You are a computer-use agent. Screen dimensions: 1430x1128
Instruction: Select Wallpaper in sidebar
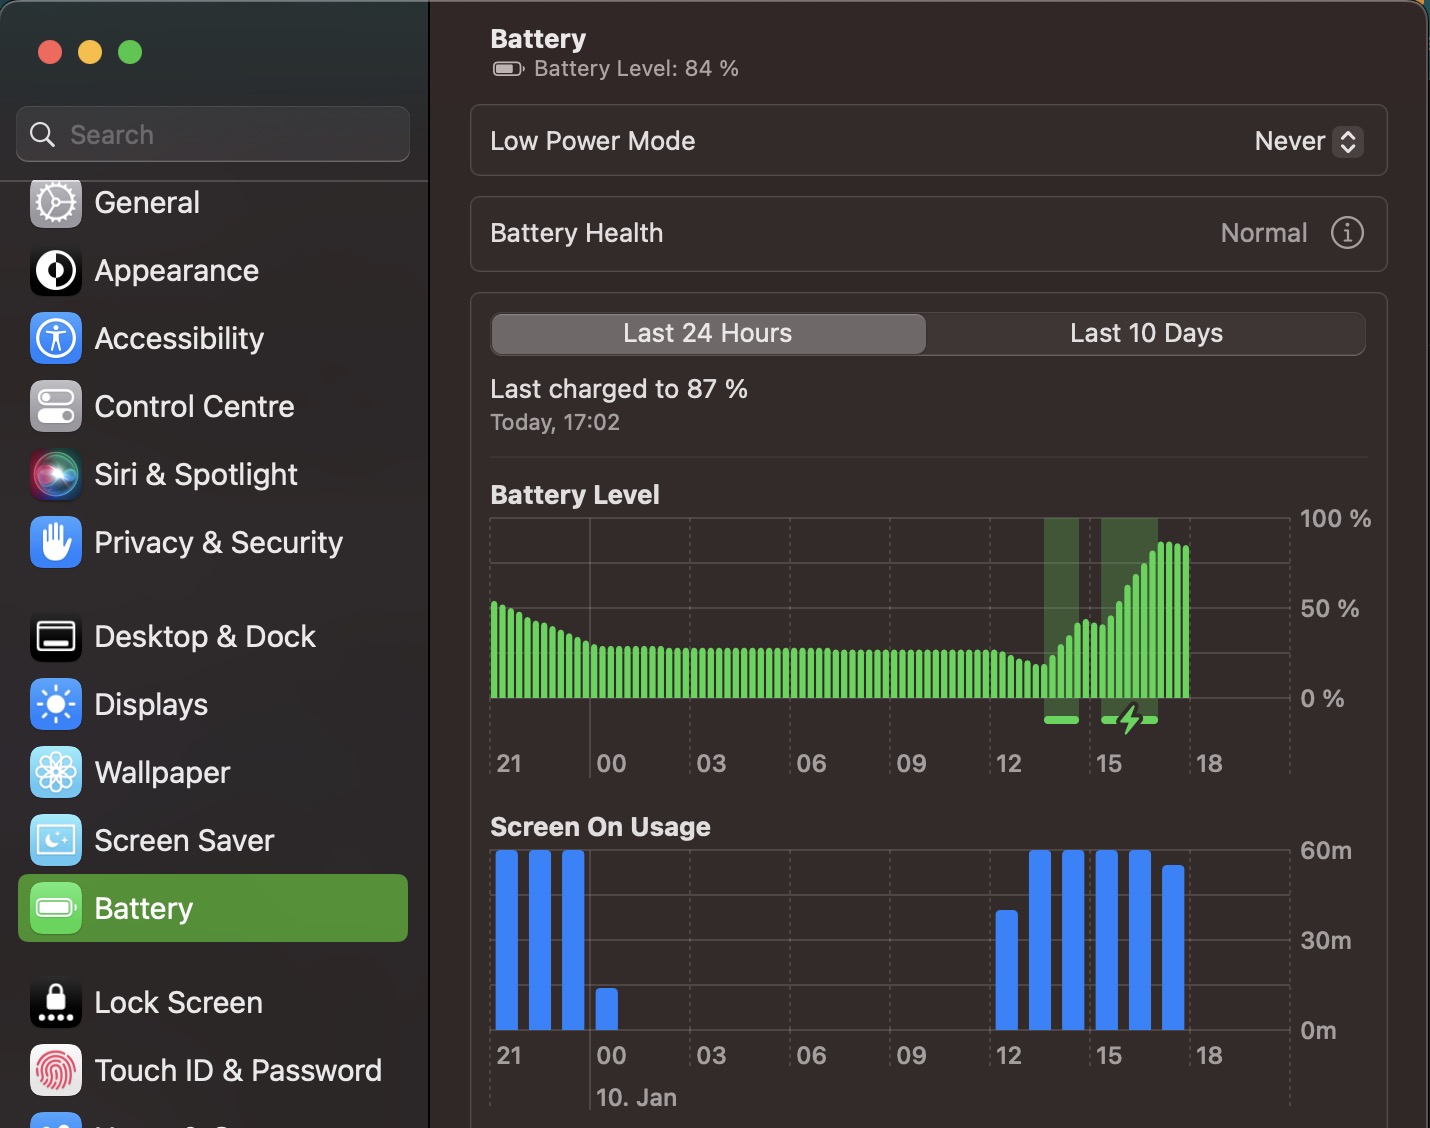pos(162,773)
